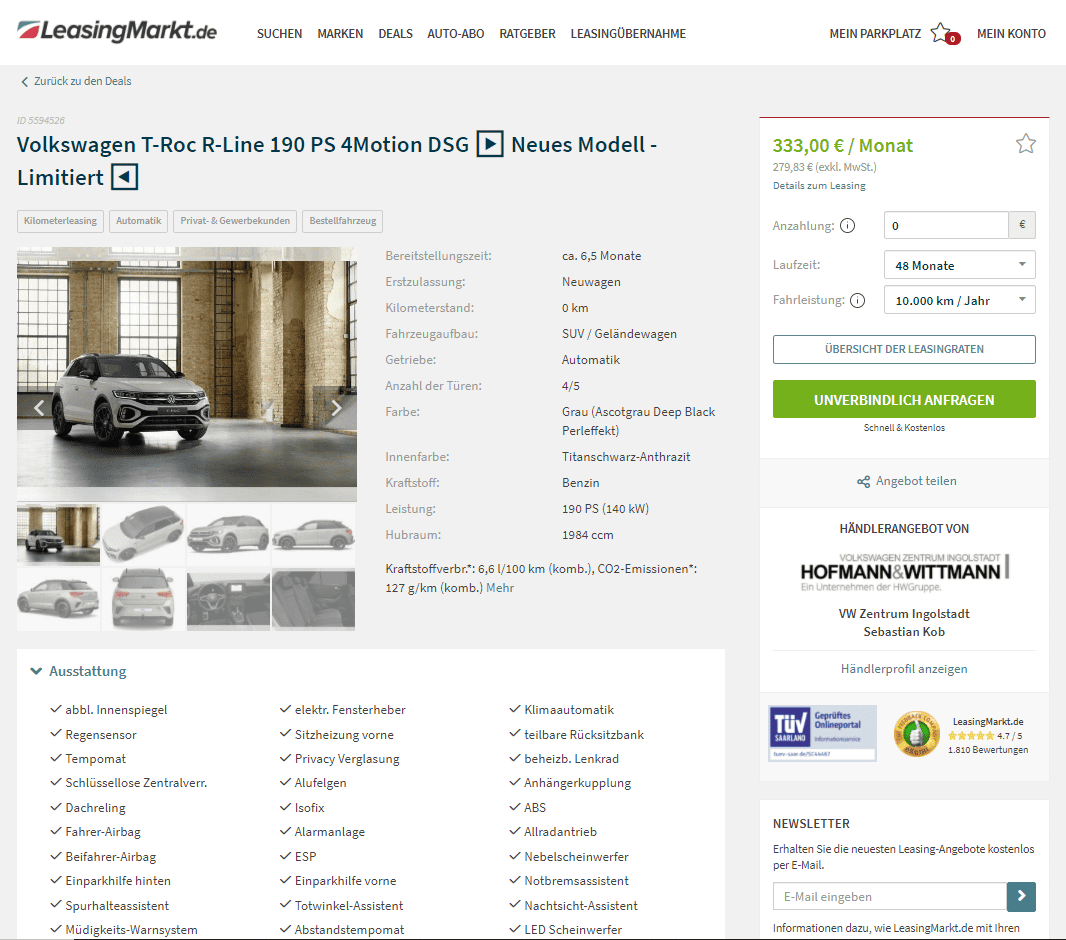
Task: Click the Angebot teilen share icon
Action: click(863, 481)
